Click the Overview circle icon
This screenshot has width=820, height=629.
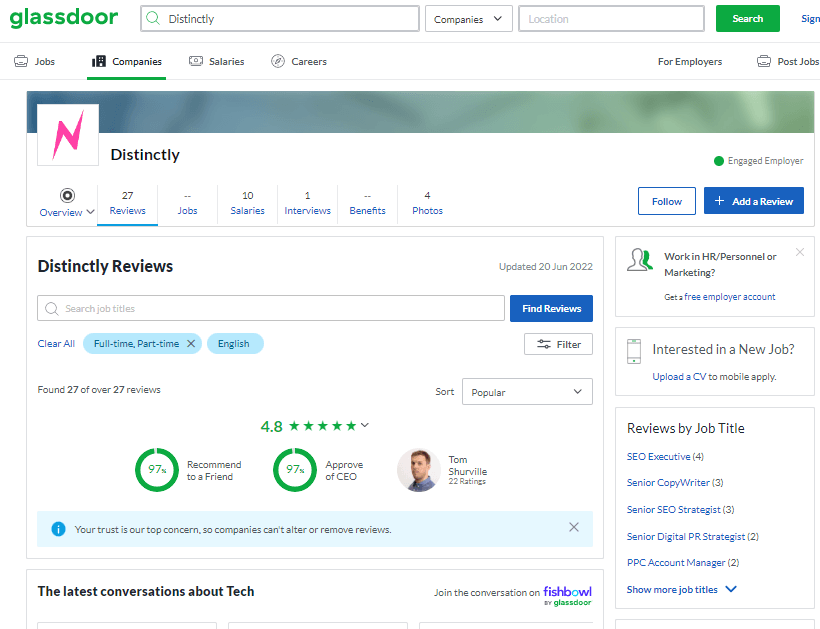click(x=67, y=196)
